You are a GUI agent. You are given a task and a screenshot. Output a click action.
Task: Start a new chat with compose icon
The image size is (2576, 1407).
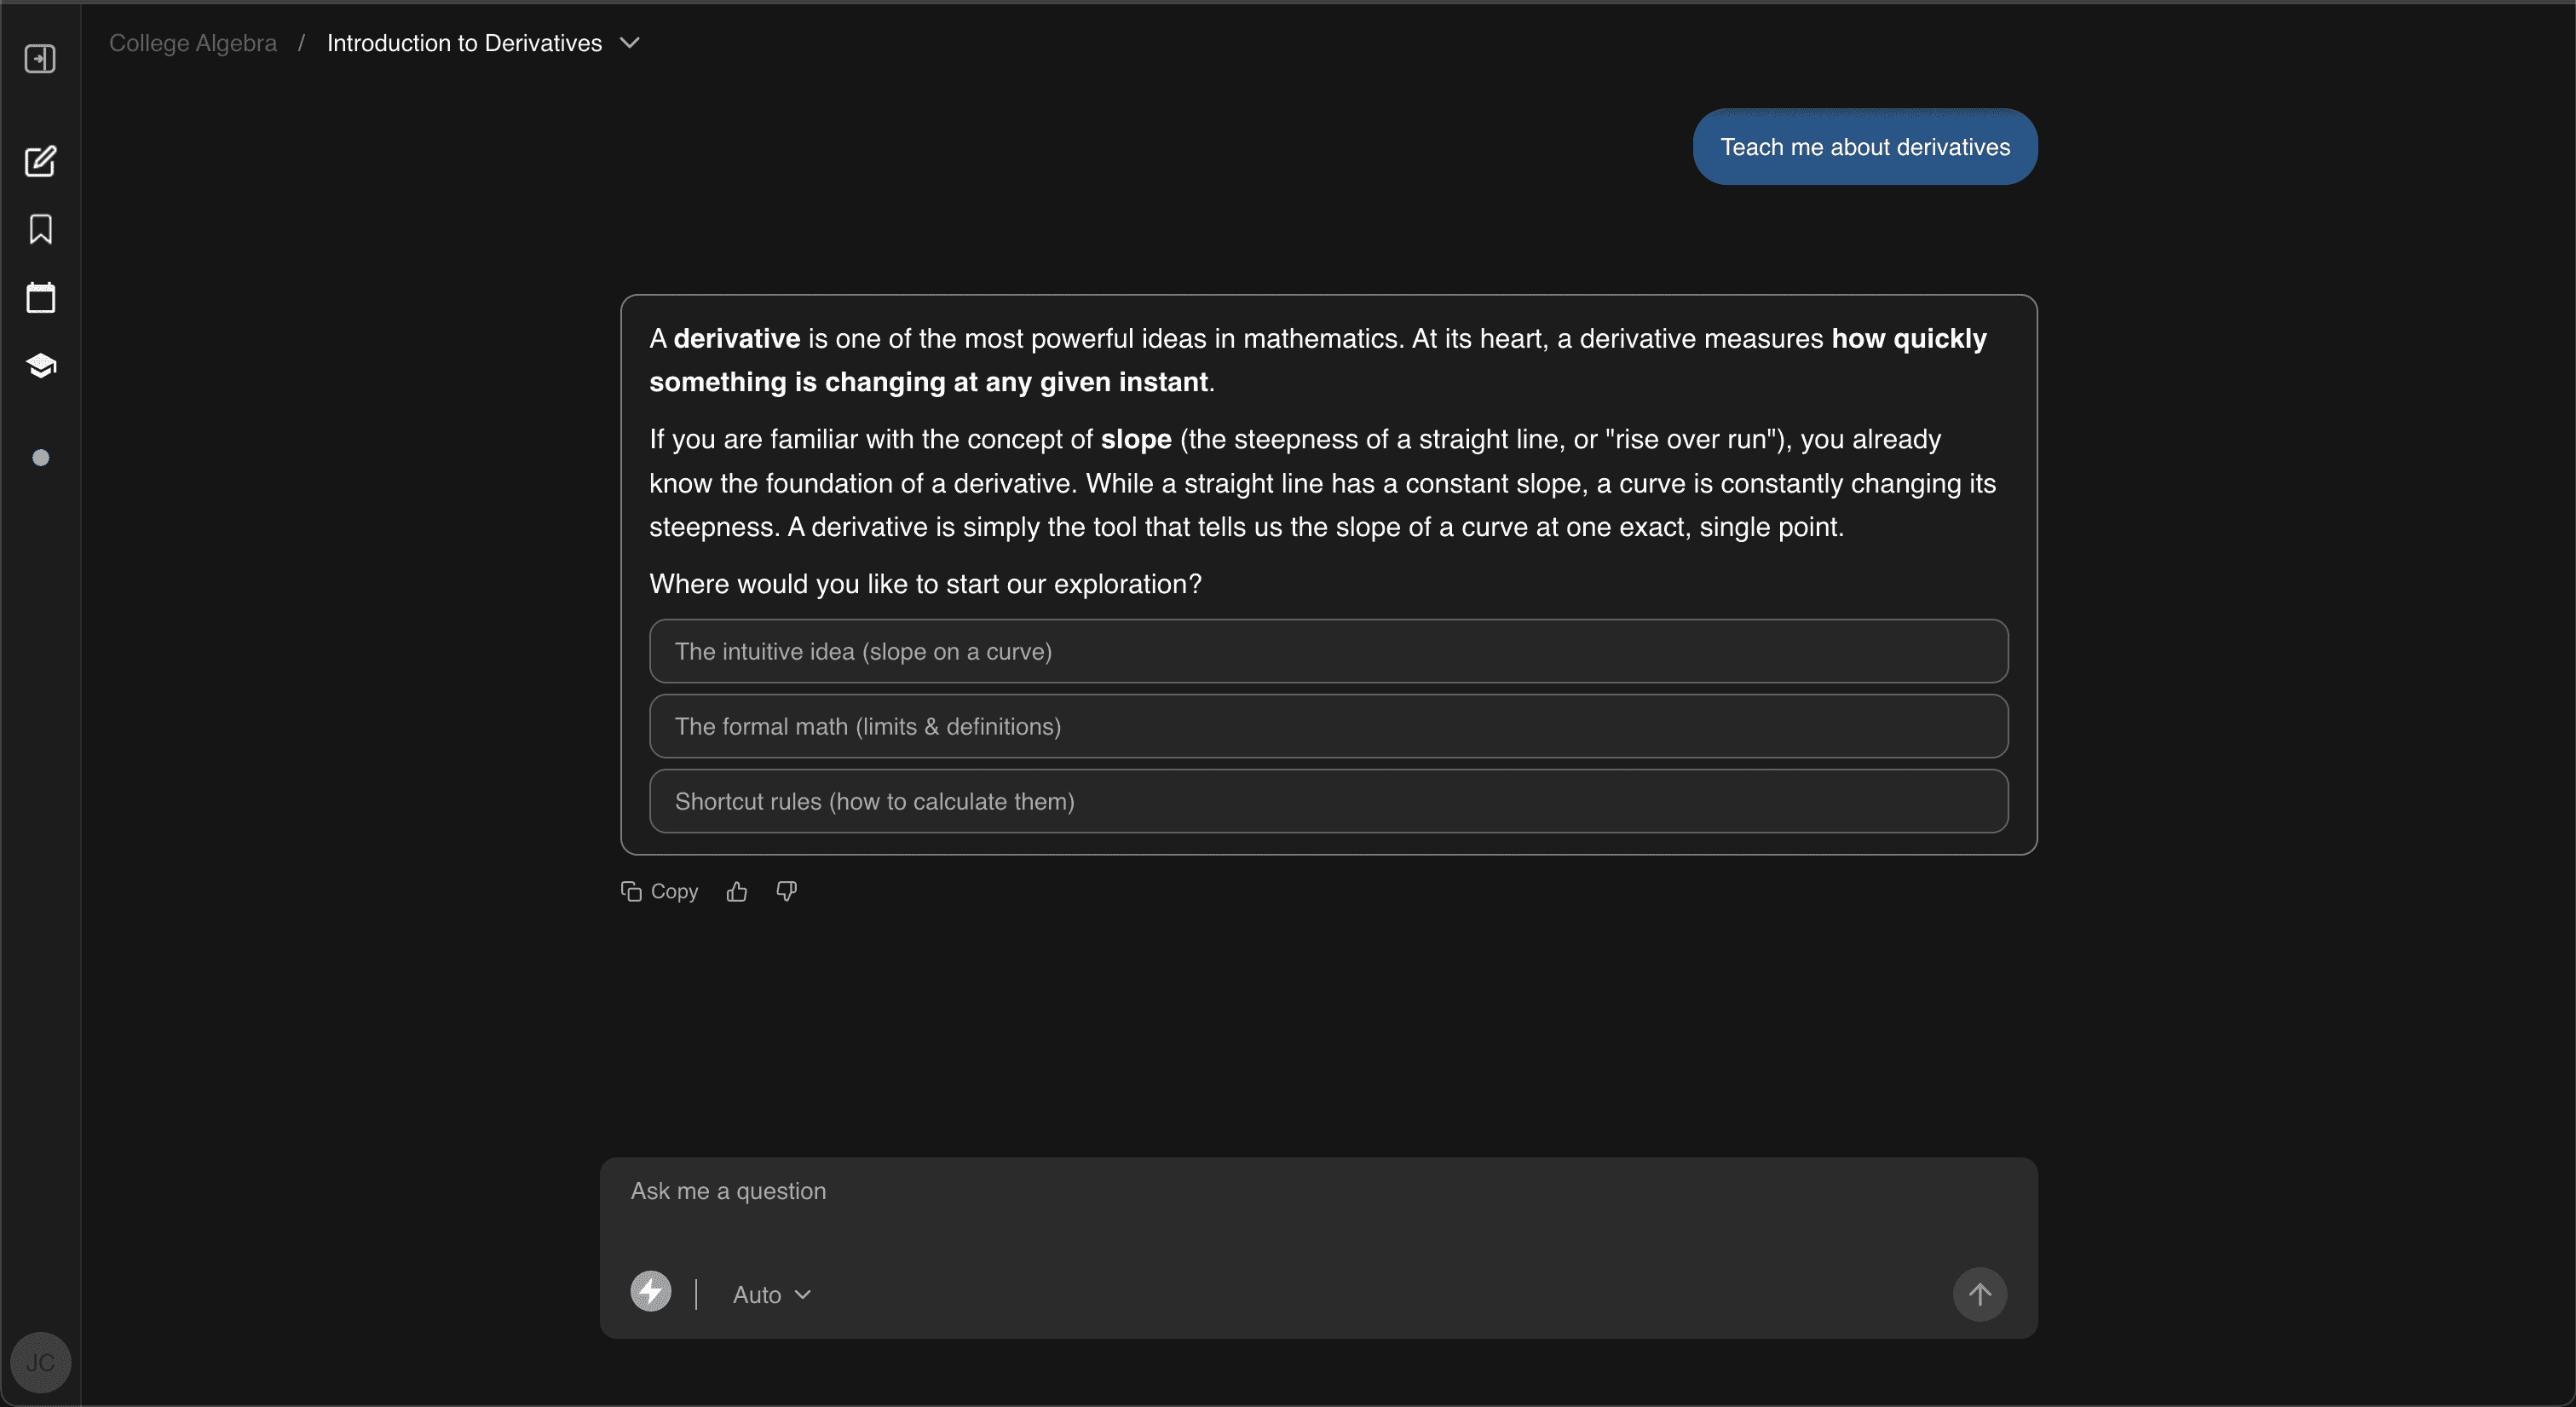pos(40,161)
